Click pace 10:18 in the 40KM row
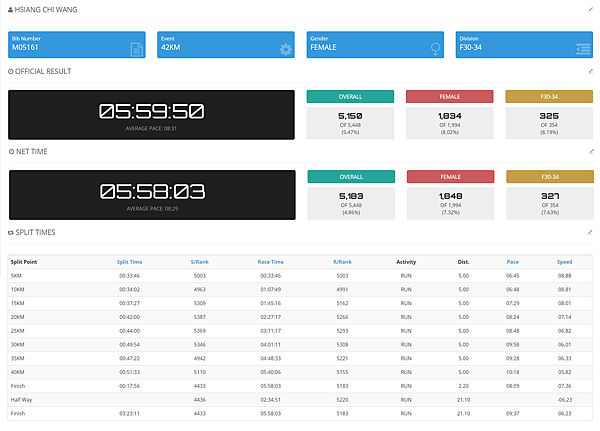Screen dimensions: 600x431 (512, 372)
